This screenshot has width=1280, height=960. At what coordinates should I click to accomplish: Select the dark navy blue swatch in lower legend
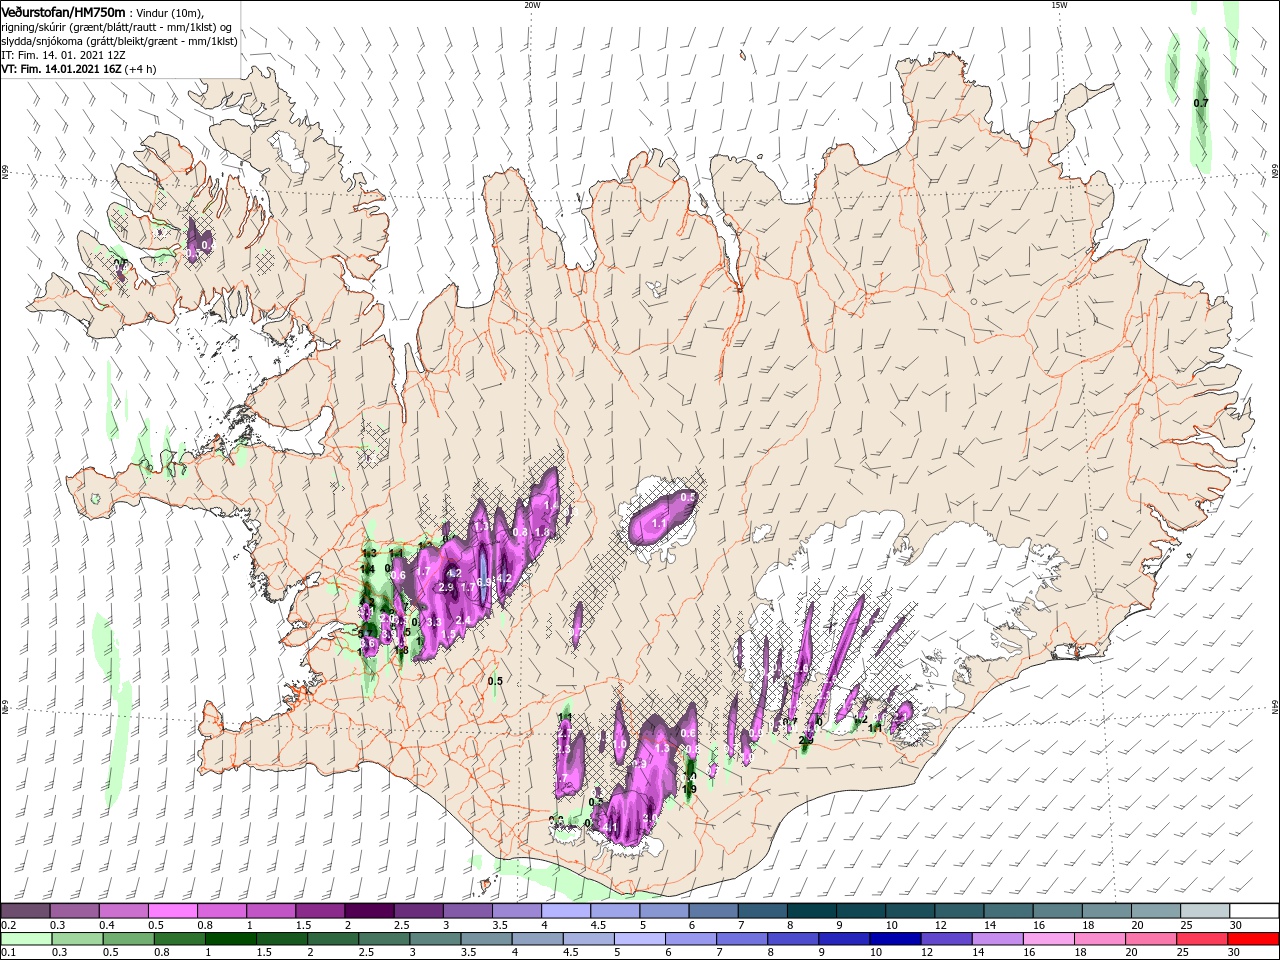tap(893, 939)
